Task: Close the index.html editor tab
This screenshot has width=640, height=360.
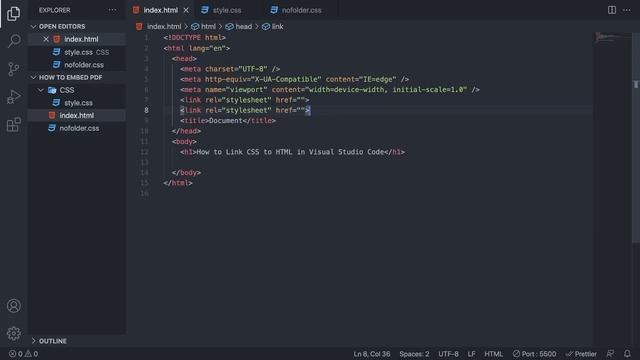Action: [186, 10]
